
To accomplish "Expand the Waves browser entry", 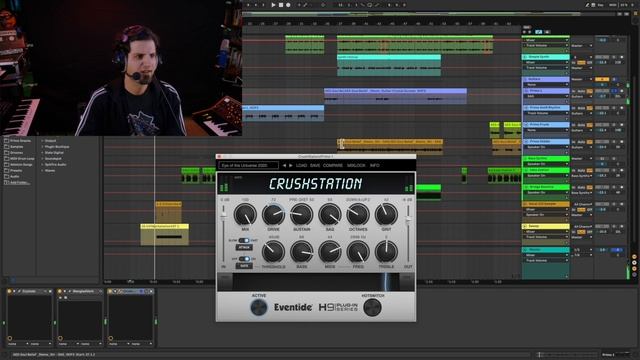I will click(42, 171).
